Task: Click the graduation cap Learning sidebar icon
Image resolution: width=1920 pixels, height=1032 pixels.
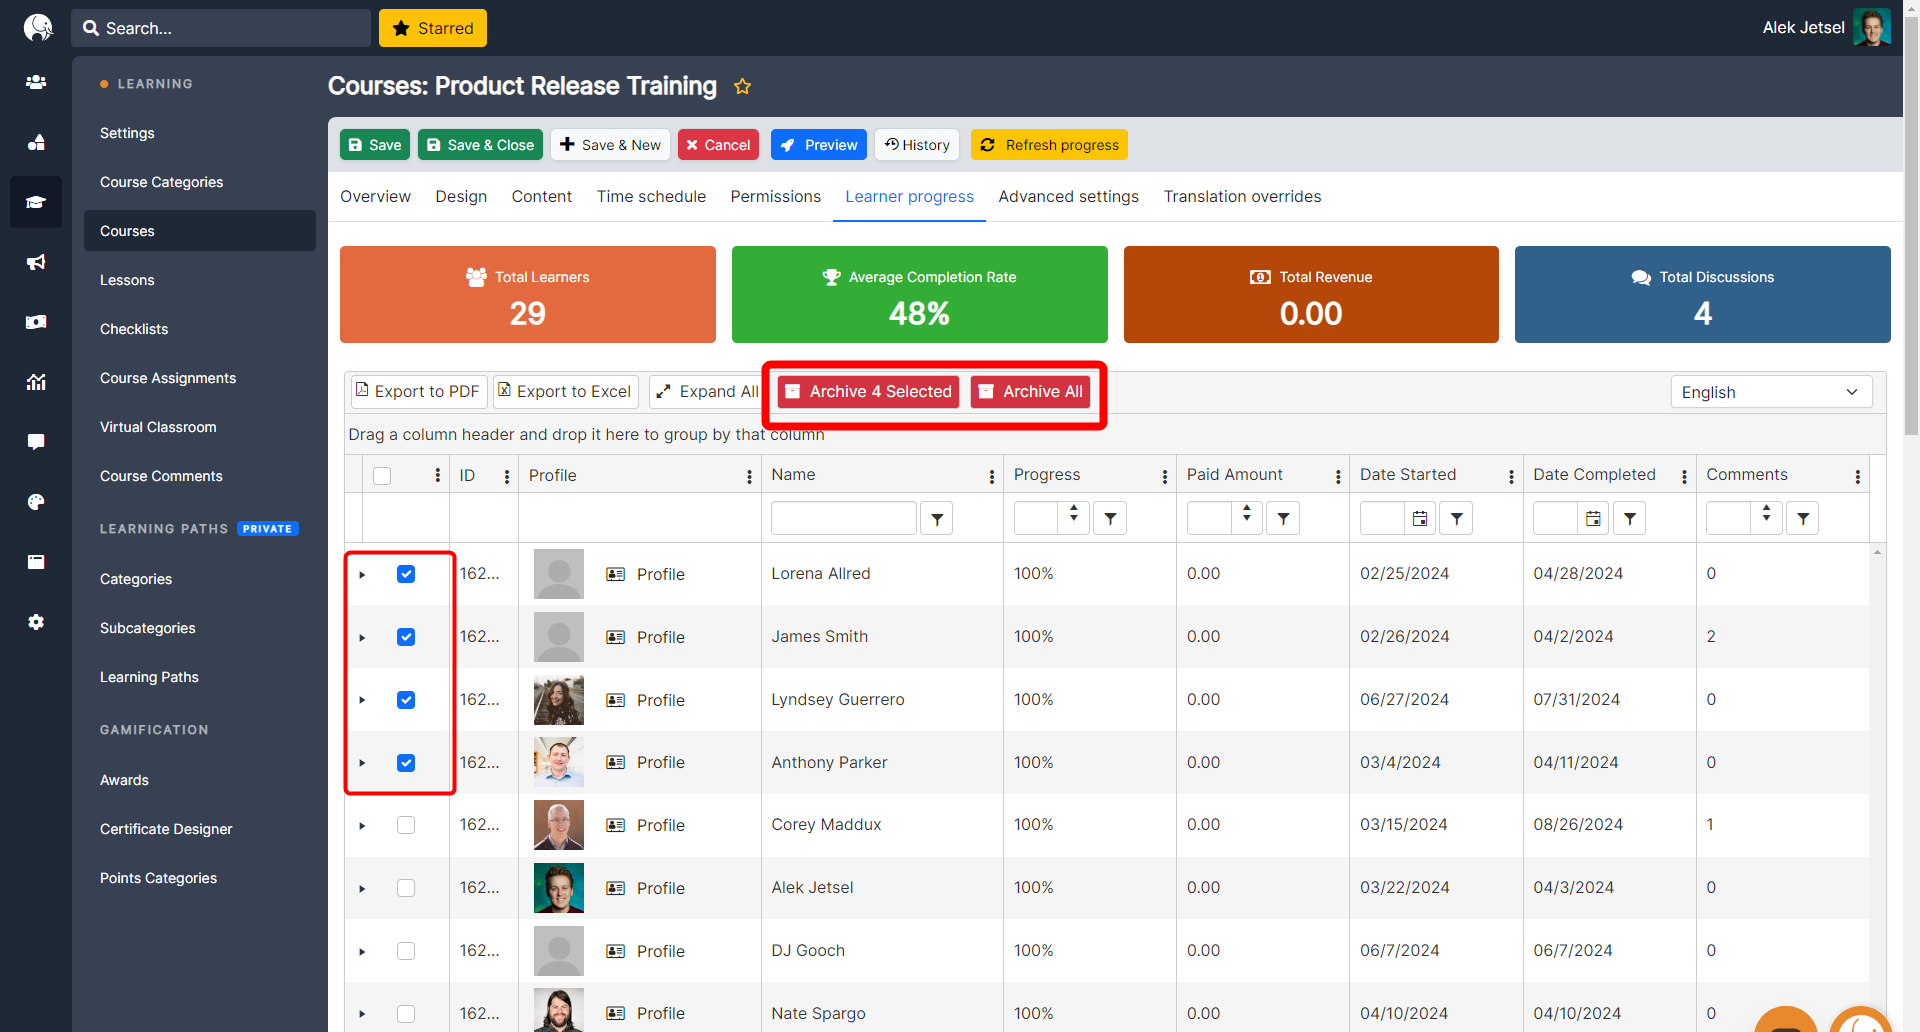Action: tap(36, 202)
